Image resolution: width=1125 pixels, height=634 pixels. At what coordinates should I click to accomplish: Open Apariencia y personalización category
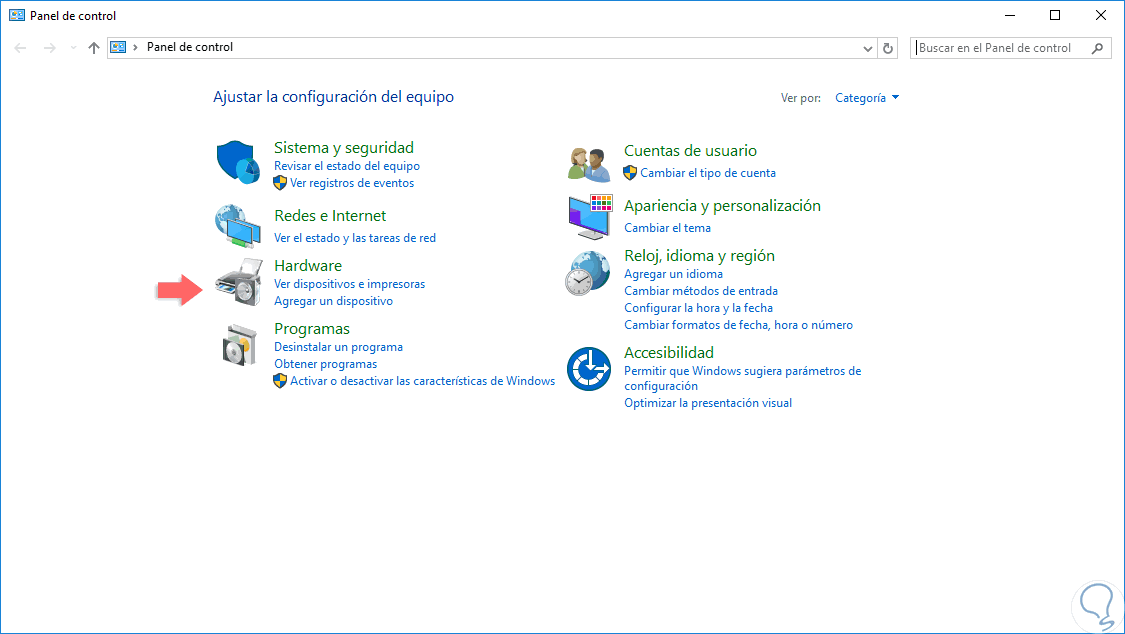722,206
